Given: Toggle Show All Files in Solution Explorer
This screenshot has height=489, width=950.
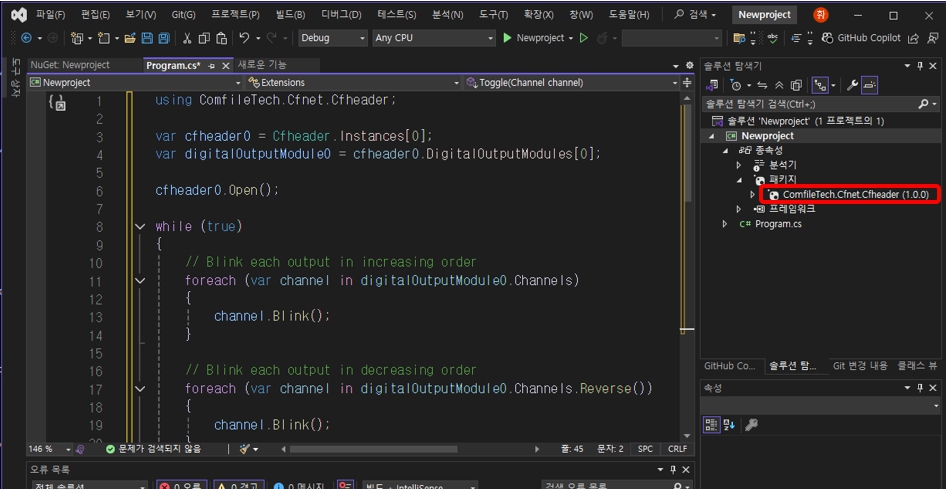Looking at the screenshot, I should pos(797,86).
